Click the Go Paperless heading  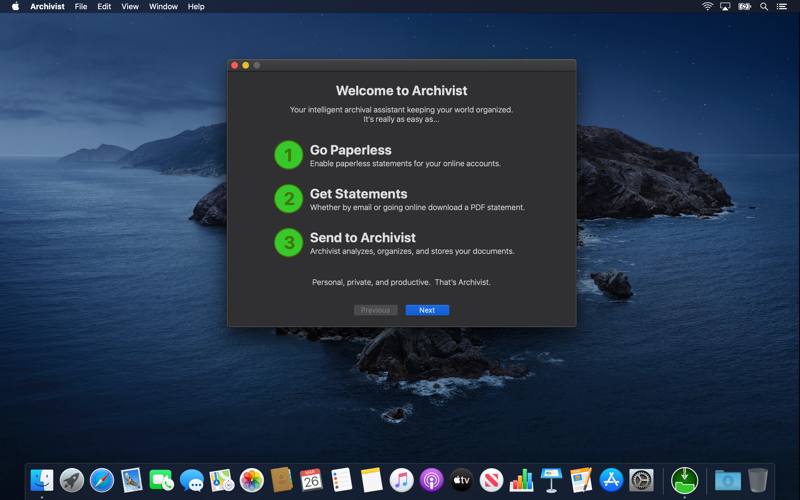click(351, 150)
